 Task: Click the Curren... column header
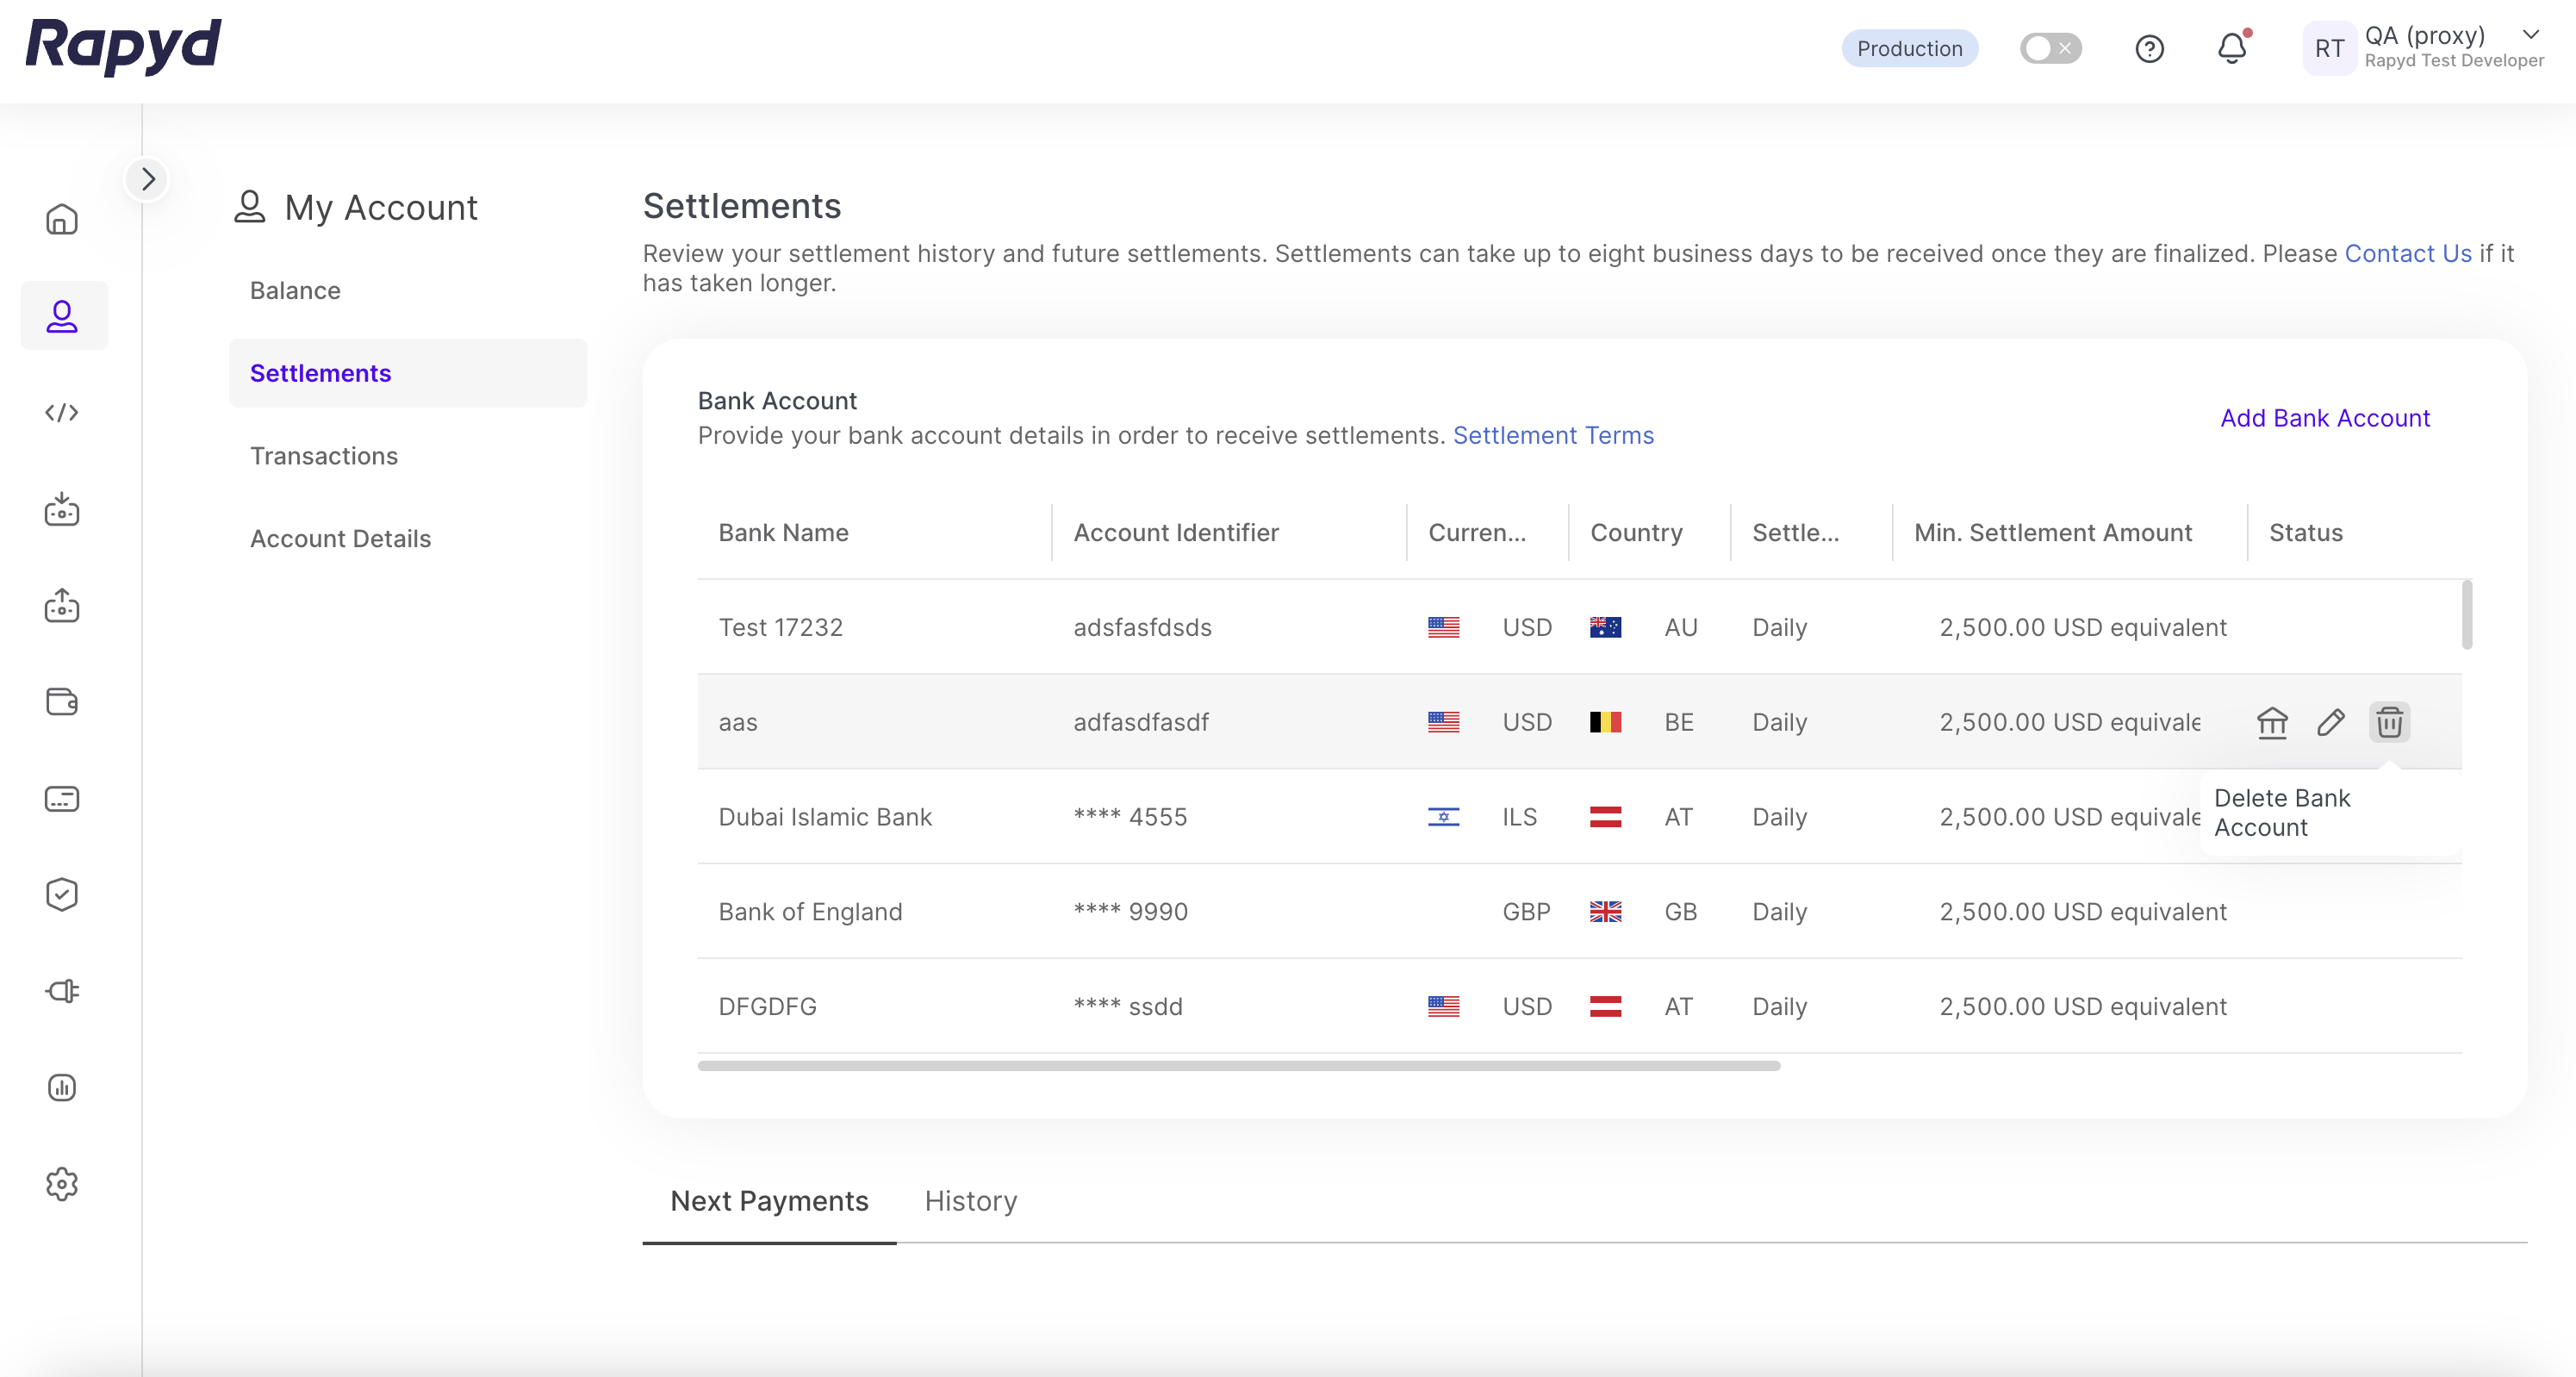tap(1477, 533)
